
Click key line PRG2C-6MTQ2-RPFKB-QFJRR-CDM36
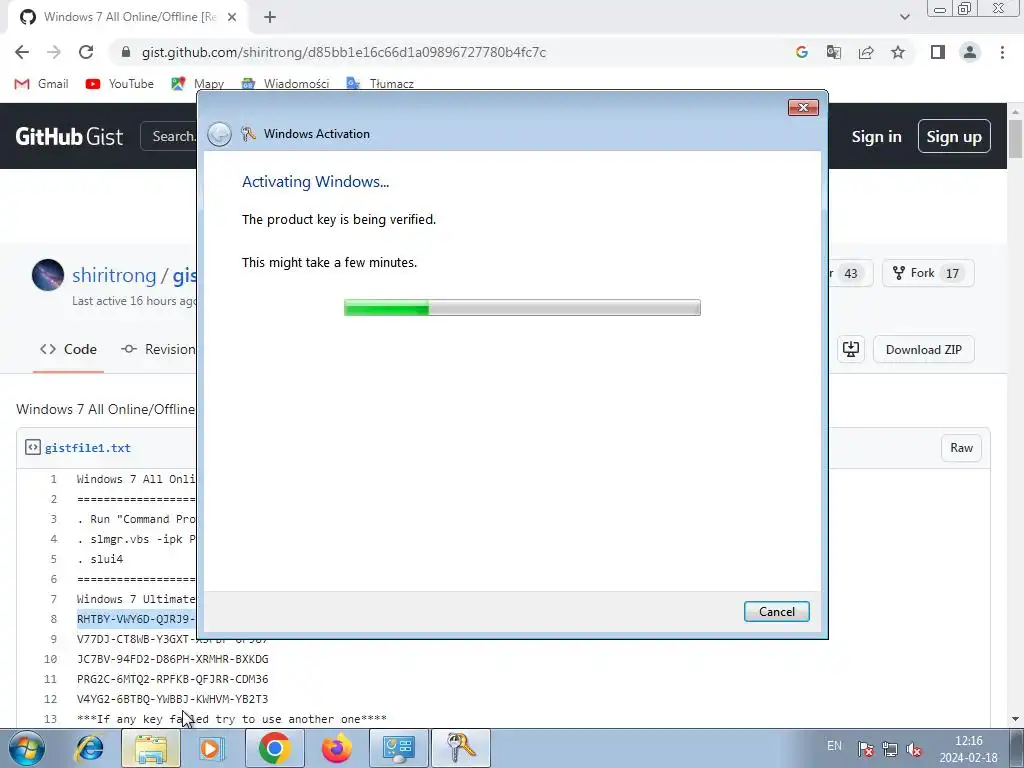(x=172, y=679)
